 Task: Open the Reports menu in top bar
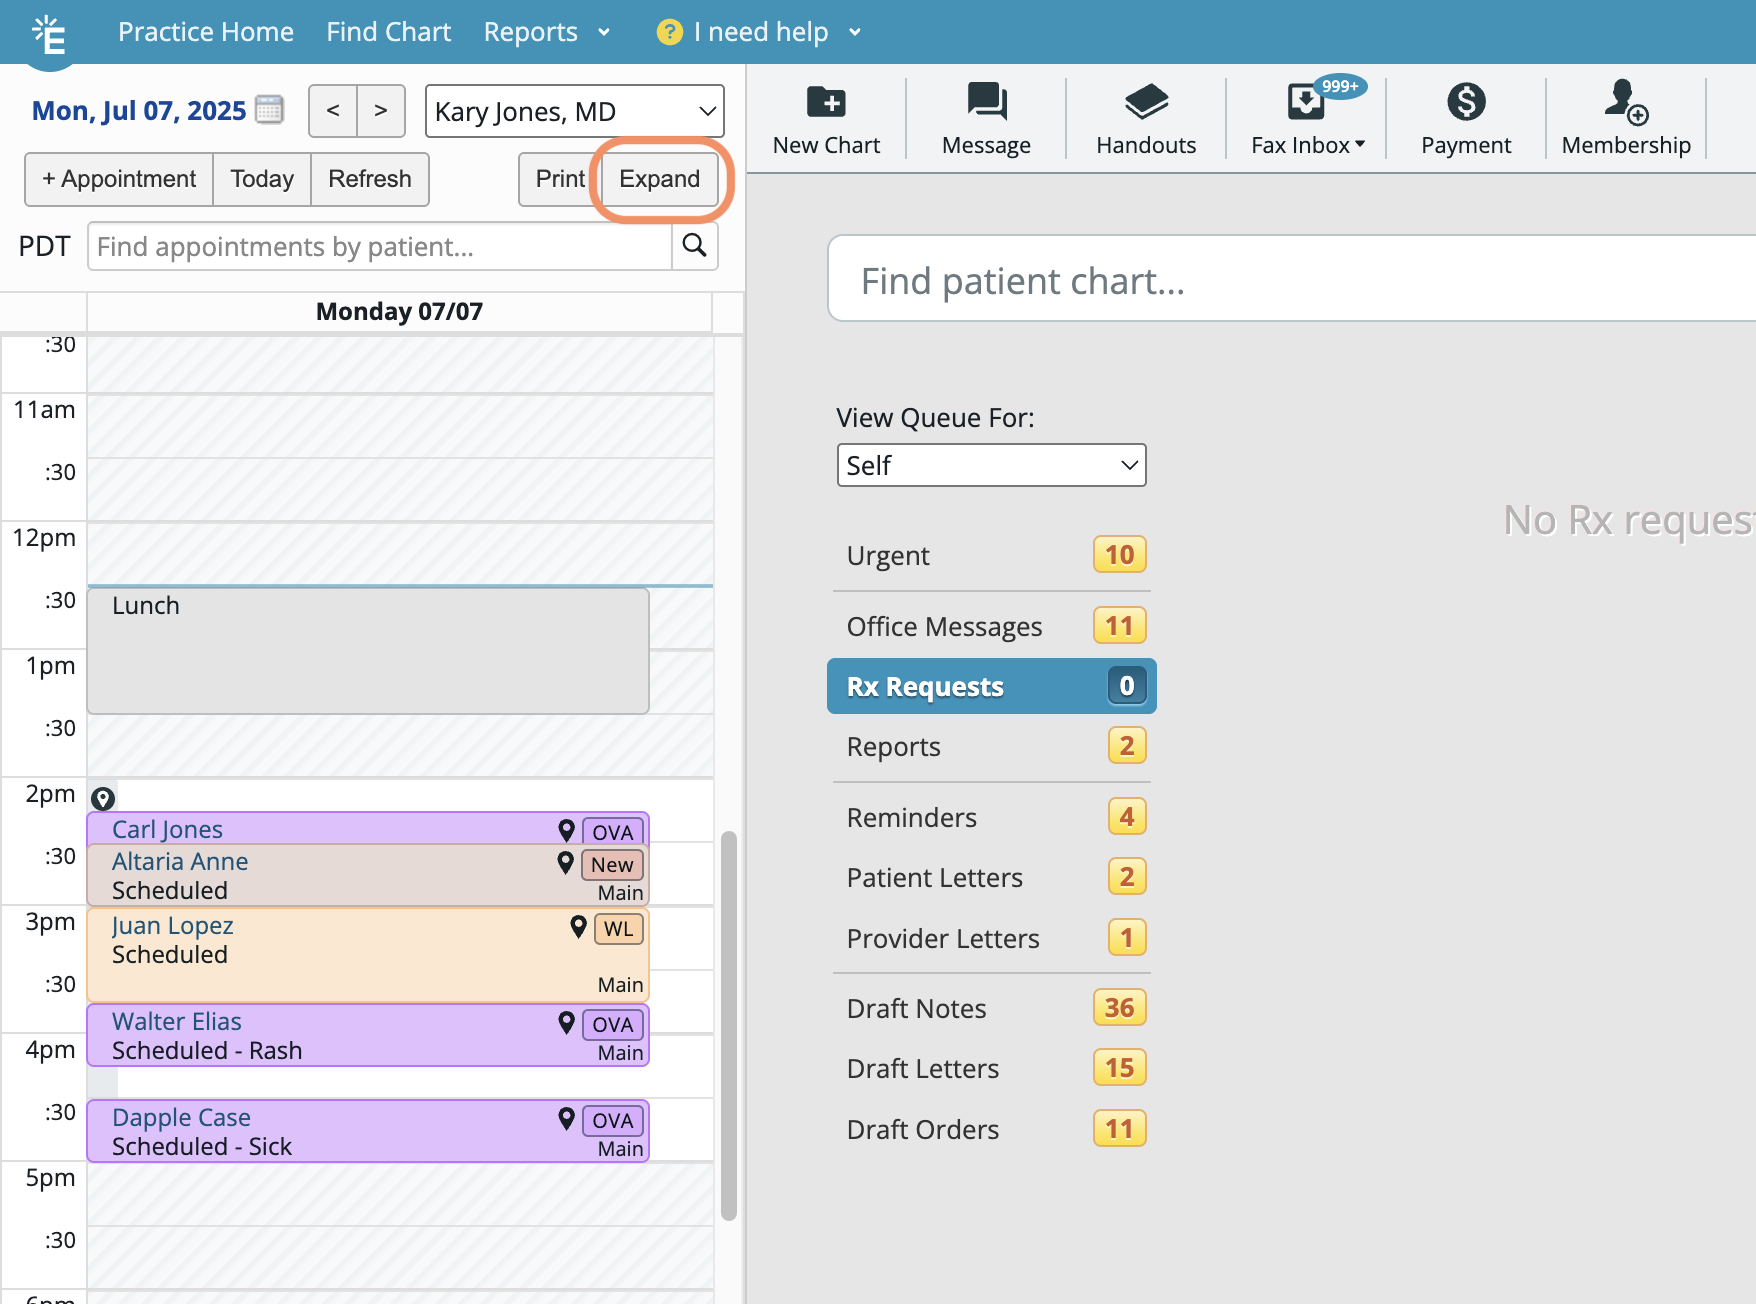546,32
